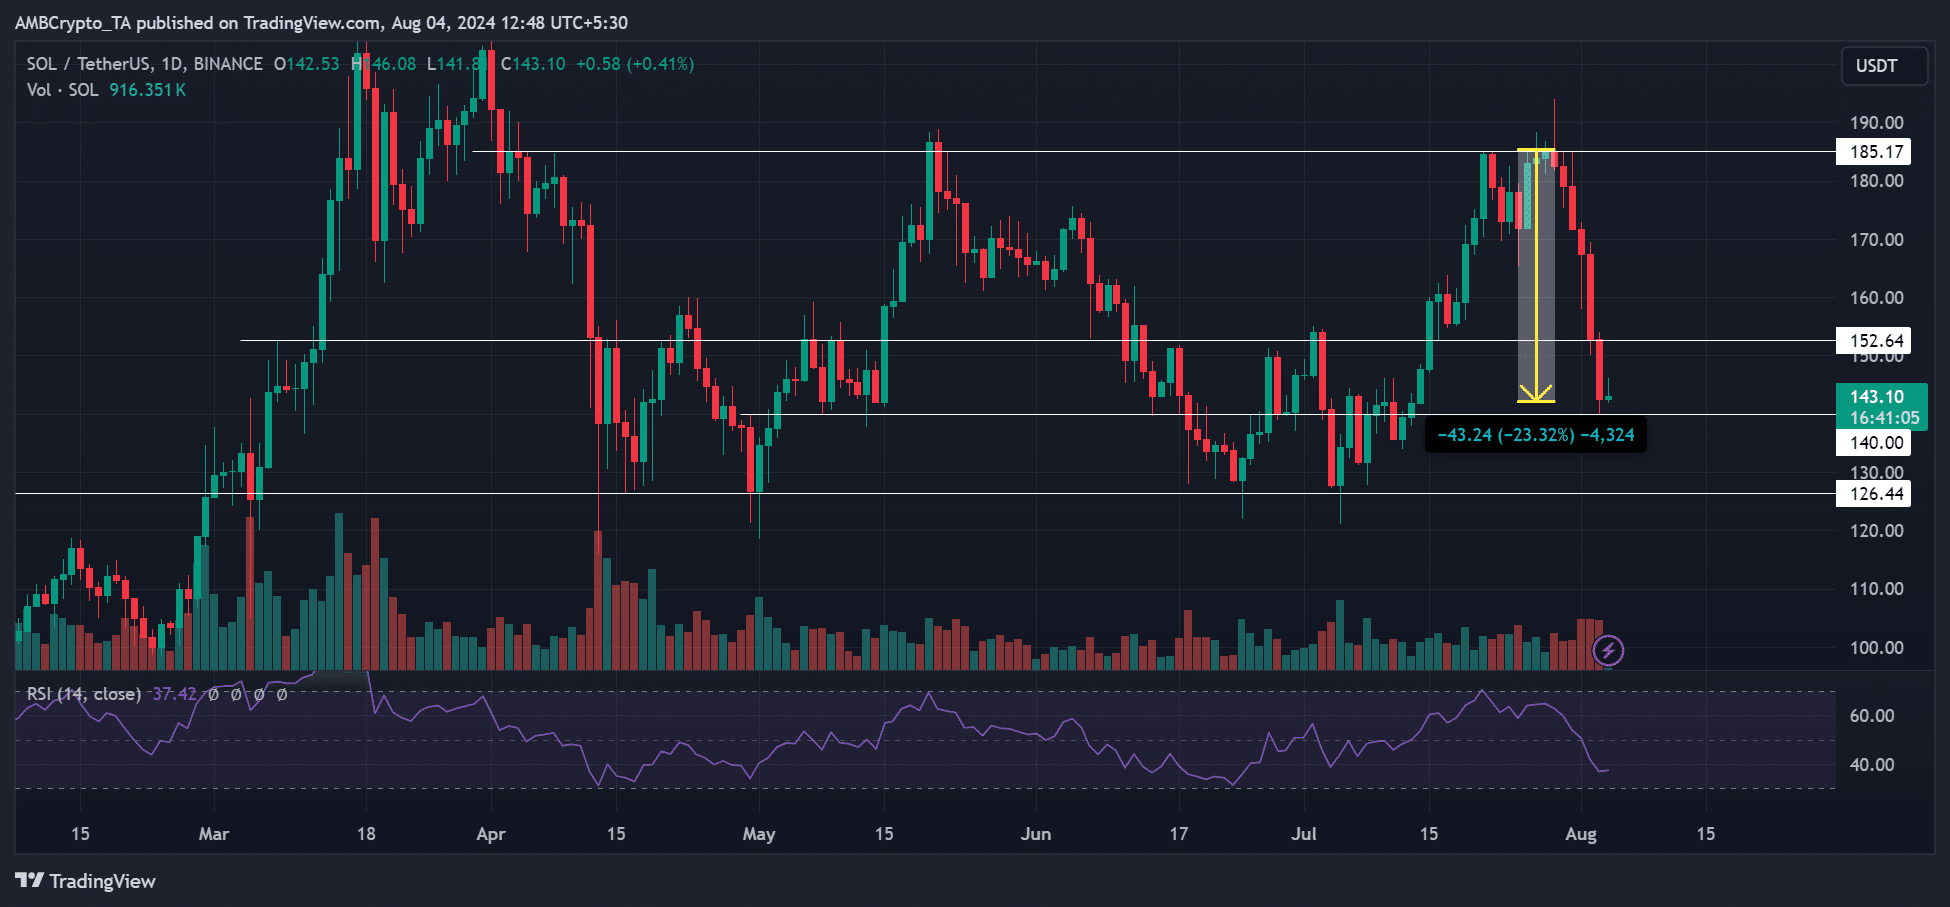Image resolution: width=1950 pixels, height=907 pixels.
Task: Click the Aug label on time axis
Action: [x=1580, y=834]
